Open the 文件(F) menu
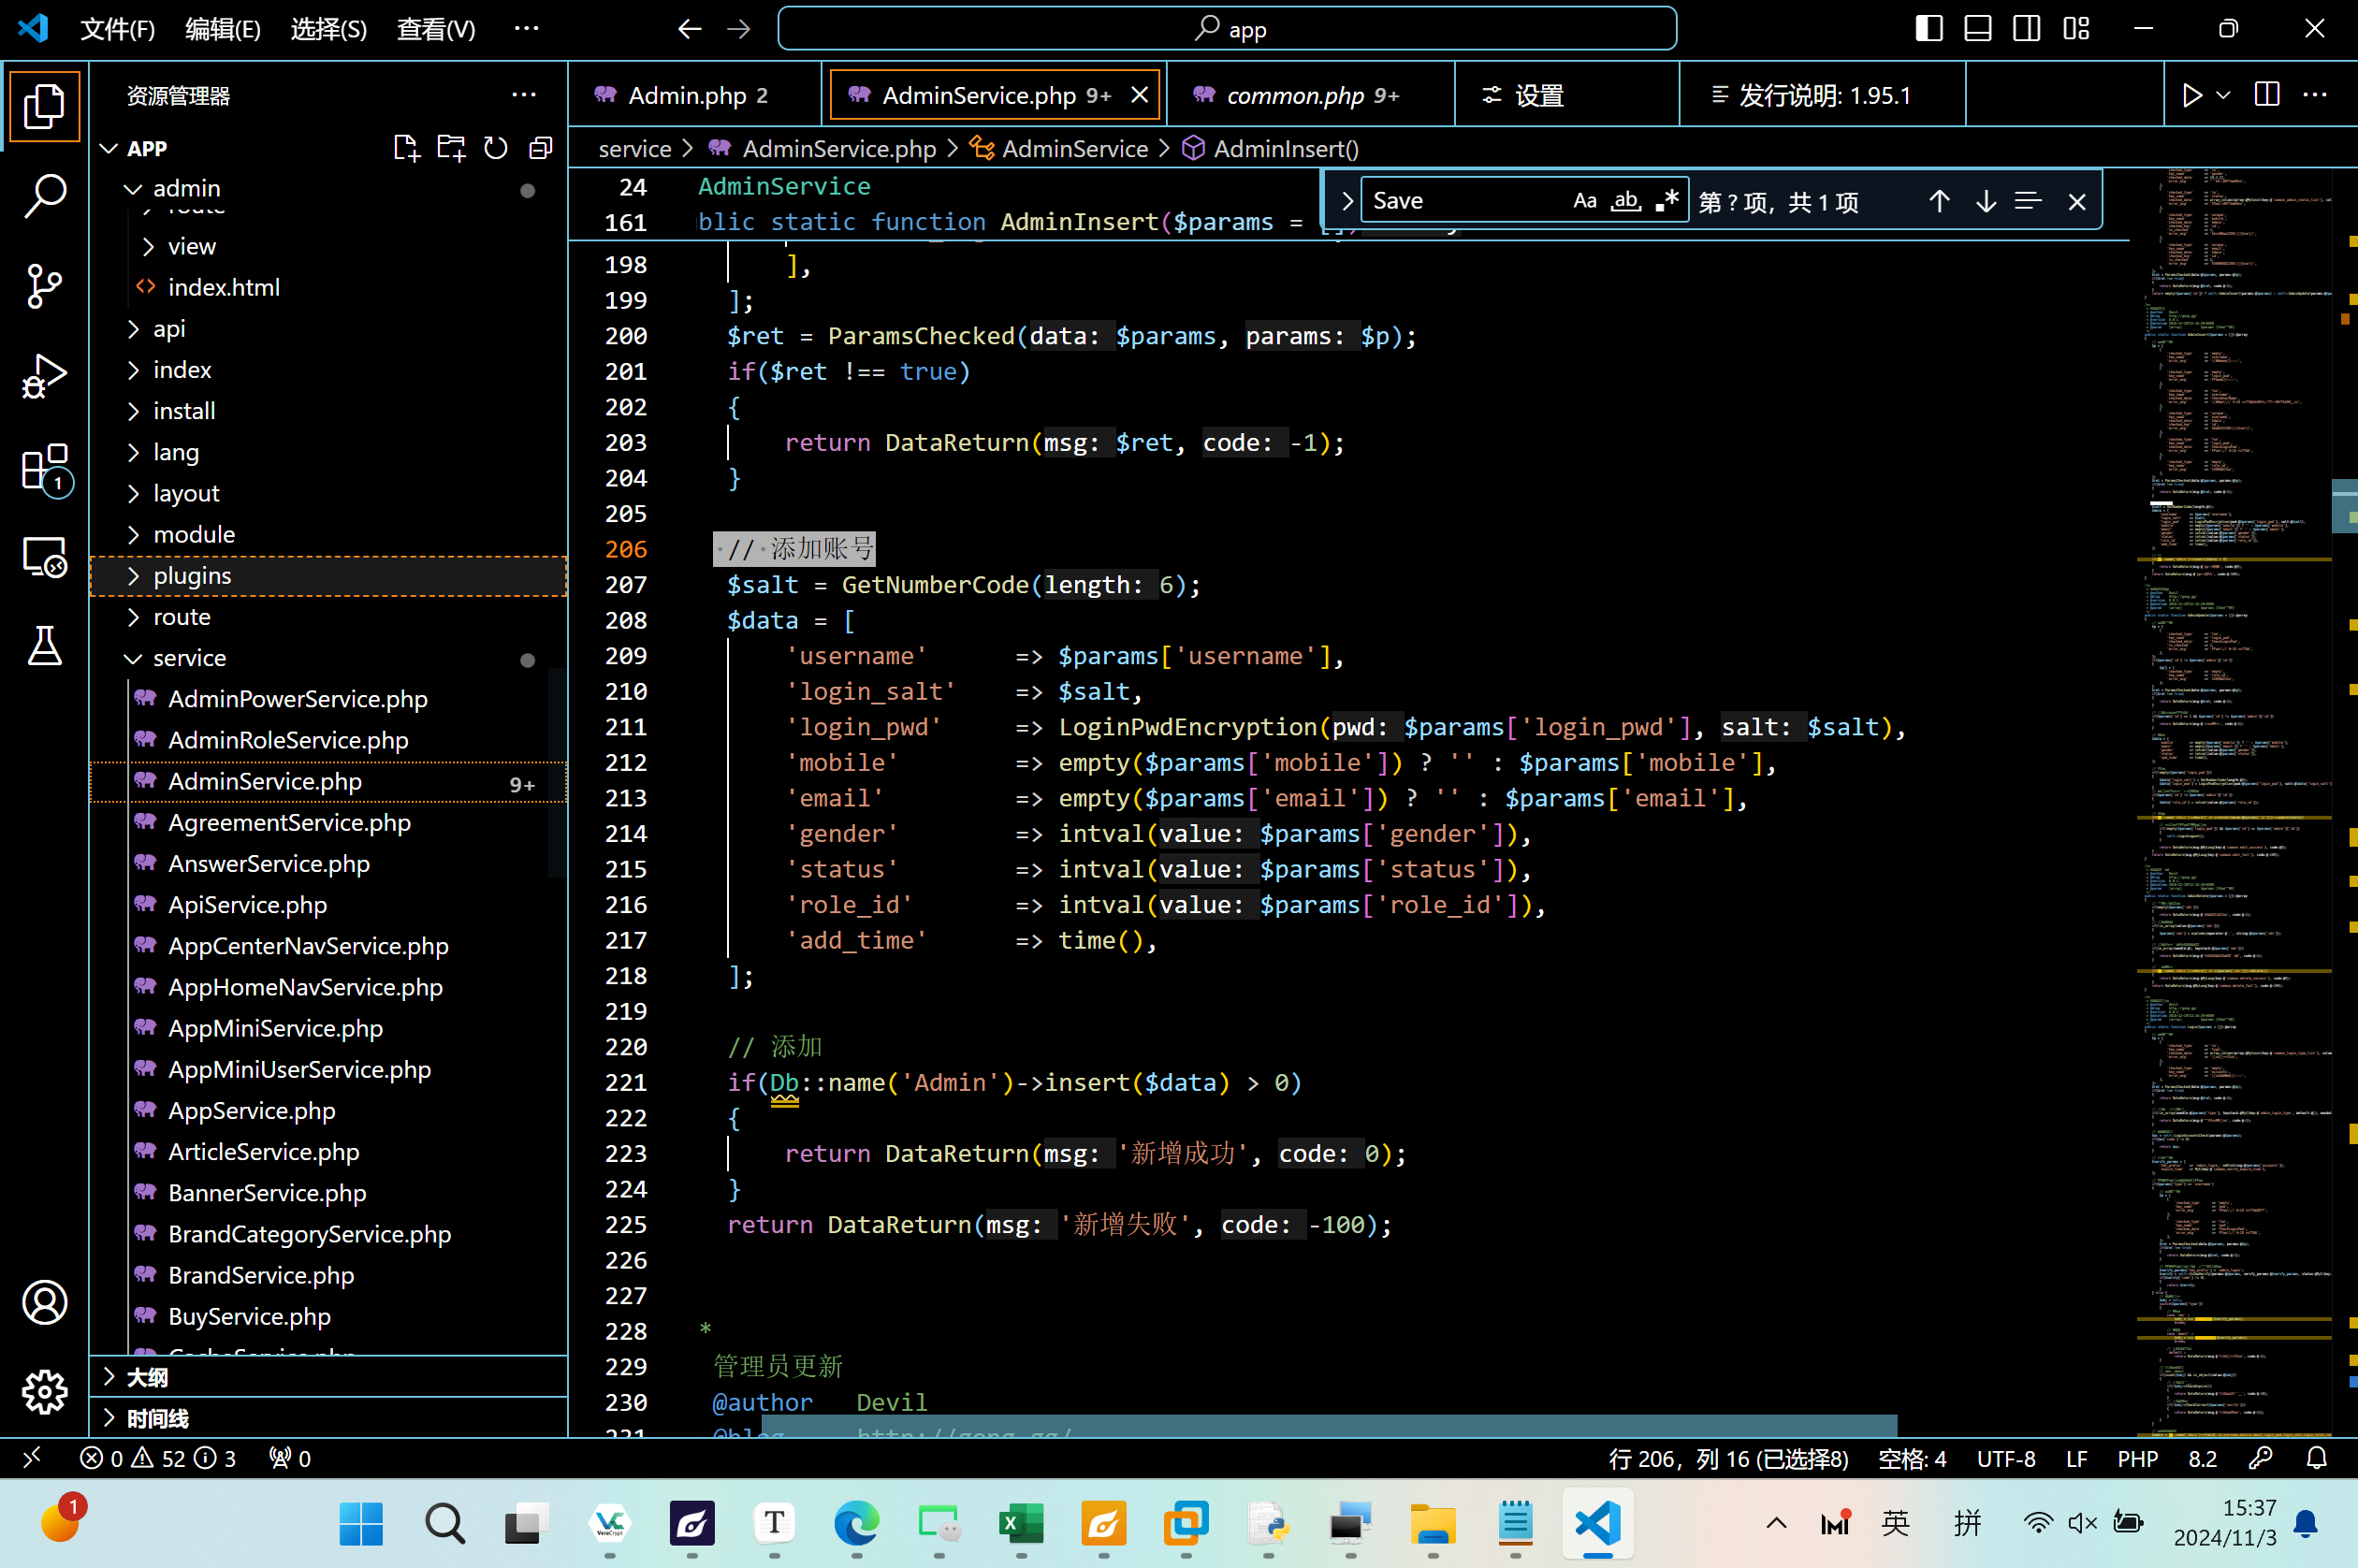 coord(117,29)
